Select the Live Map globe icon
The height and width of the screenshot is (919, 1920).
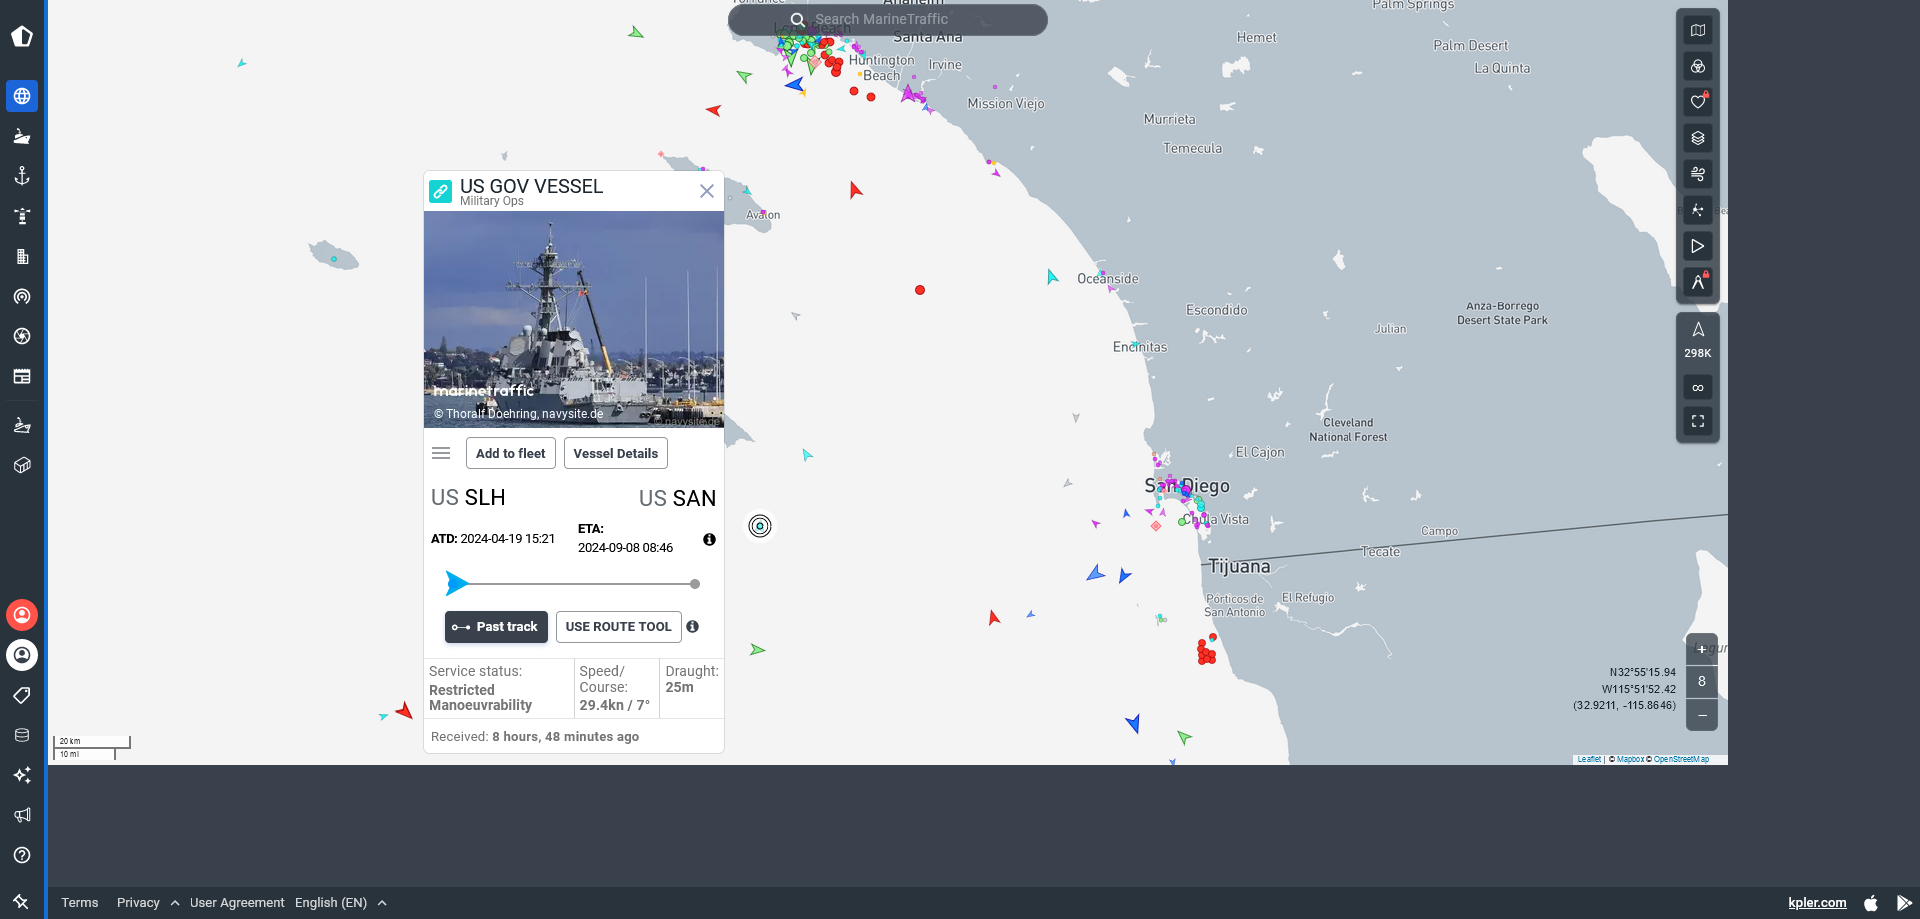[x=22, y=96]
